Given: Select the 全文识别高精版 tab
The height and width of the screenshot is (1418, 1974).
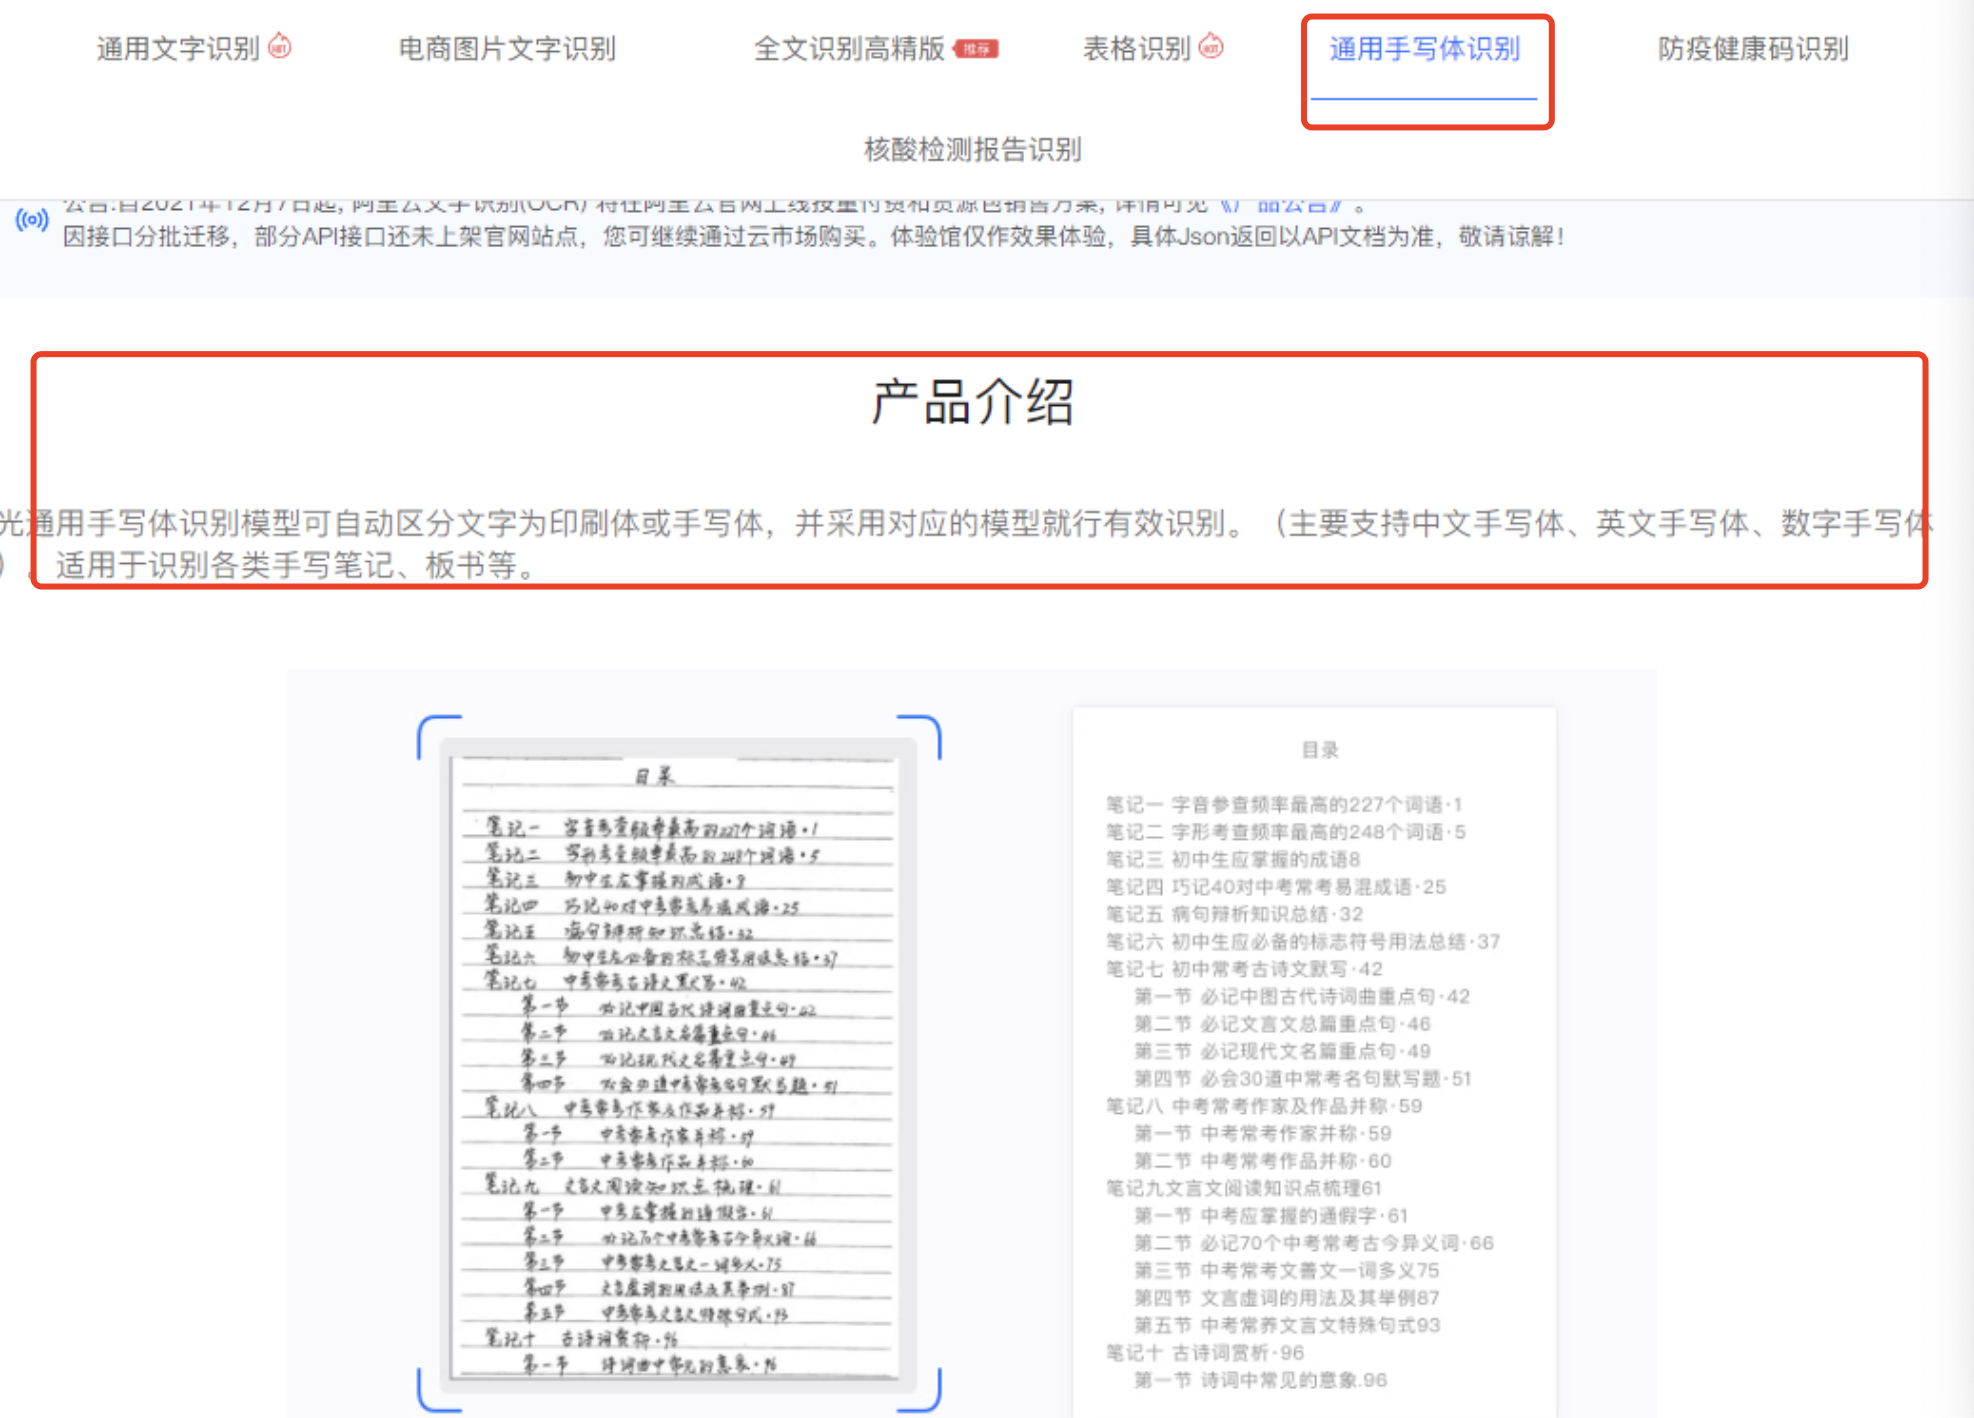Looking at the screenshot, I should 849,48.
